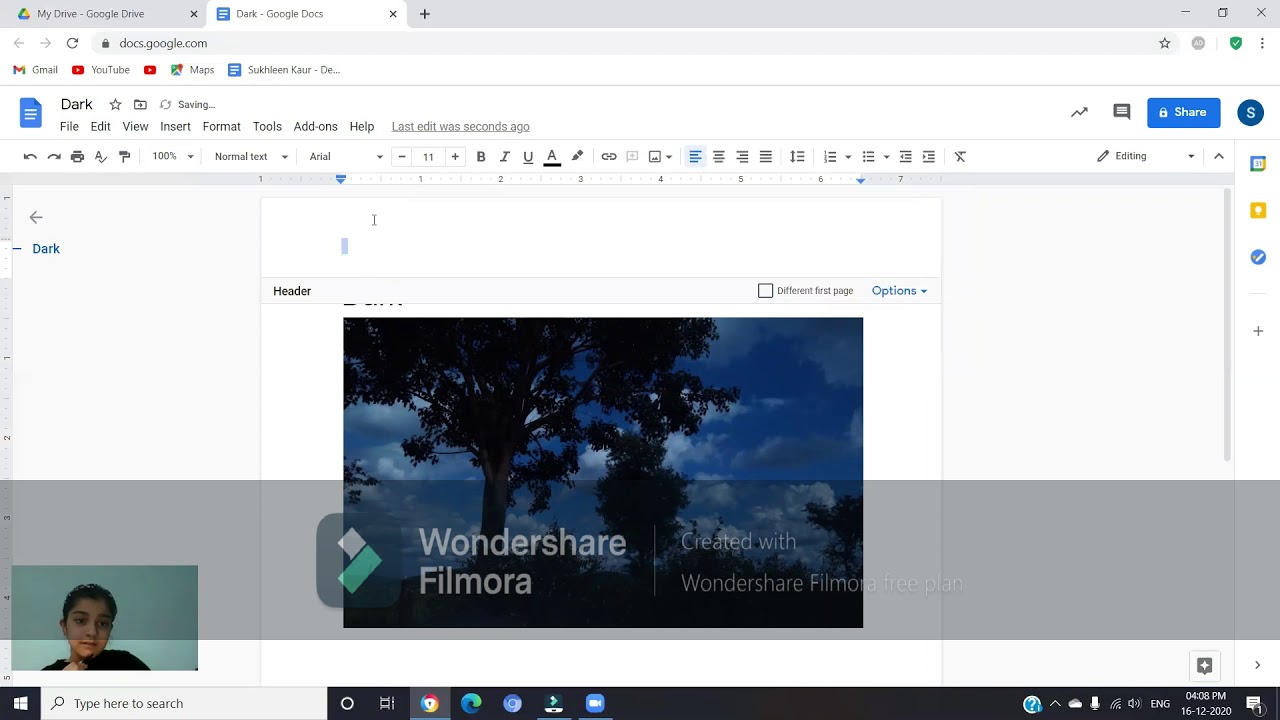Open the Insert menu

pyautogui.click(x=175, y=126)
